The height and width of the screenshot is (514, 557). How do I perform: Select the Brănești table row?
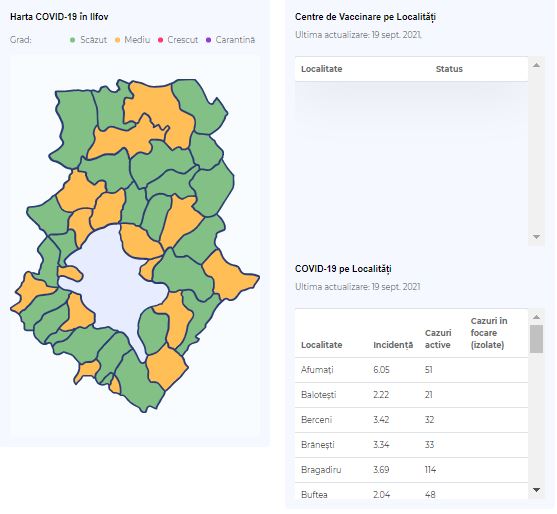point(411,445)
